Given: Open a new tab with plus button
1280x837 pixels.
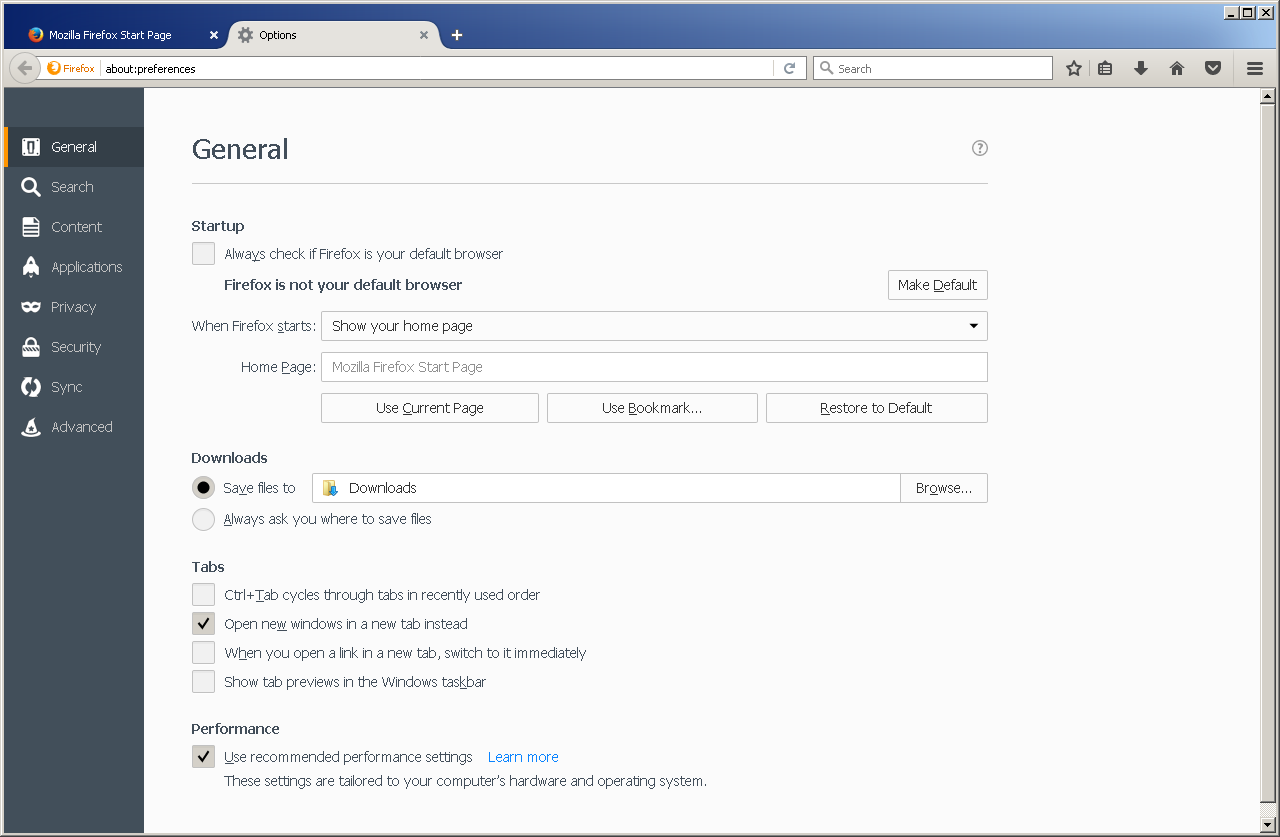Looking at the screenshot, I should point(457,35).
